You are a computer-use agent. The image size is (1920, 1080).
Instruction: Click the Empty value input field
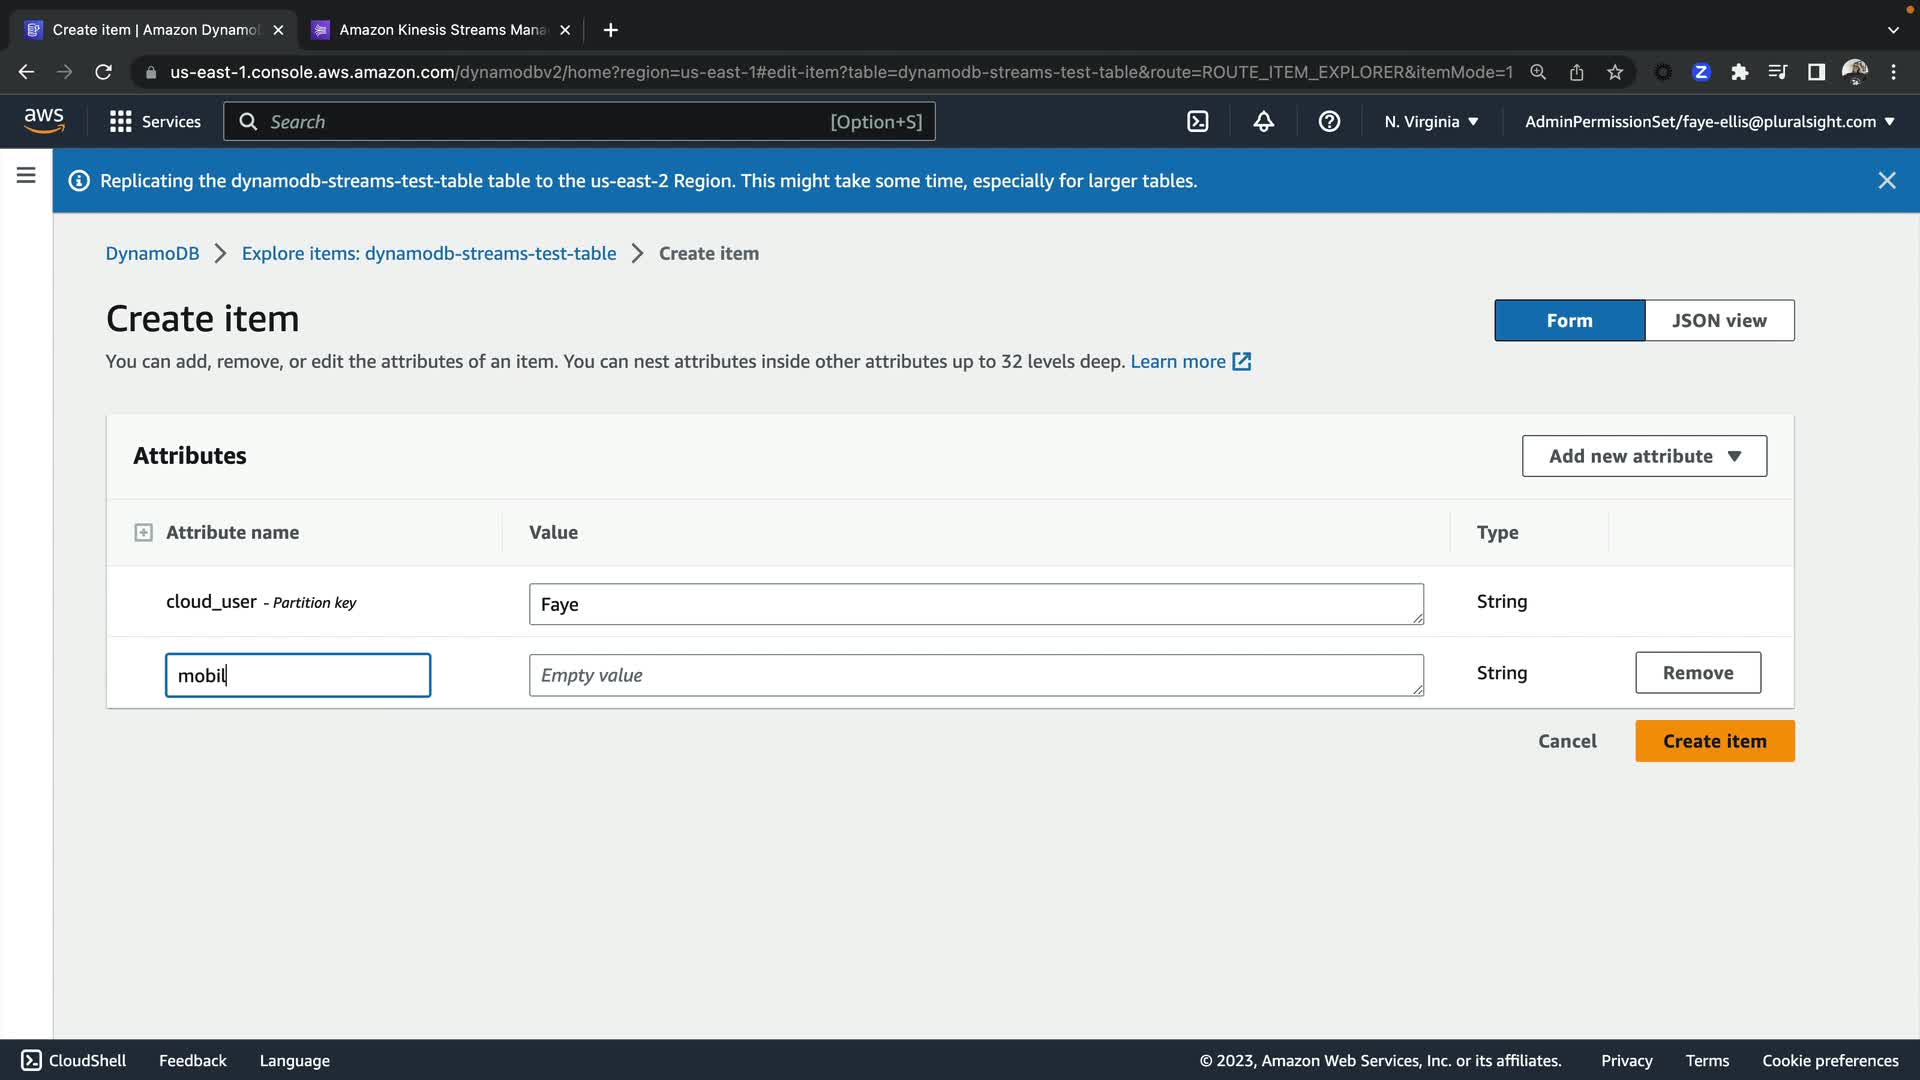[x=975, y=675]
